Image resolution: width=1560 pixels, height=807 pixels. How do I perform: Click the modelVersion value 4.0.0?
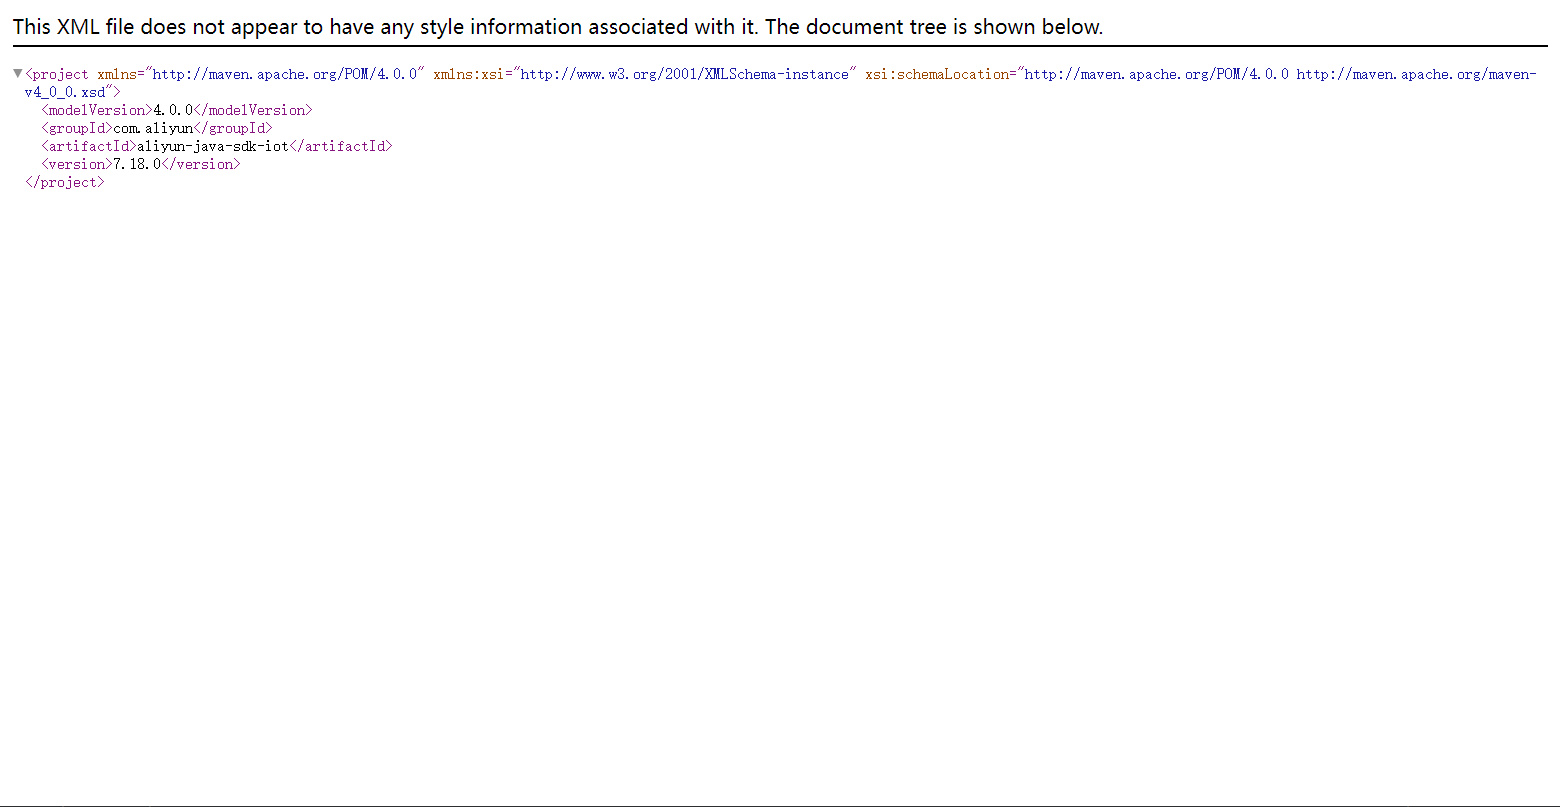click(173, 110)
